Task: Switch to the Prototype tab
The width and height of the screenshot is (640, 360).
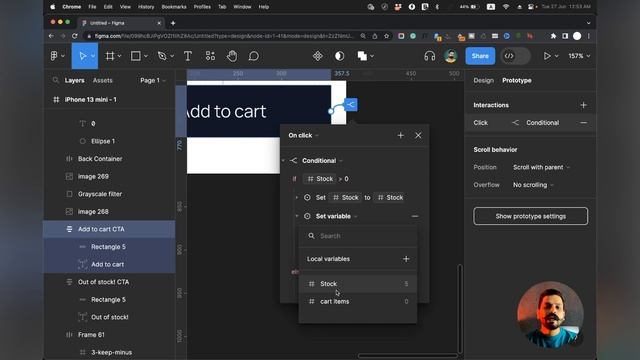Action: coord(517,80)
